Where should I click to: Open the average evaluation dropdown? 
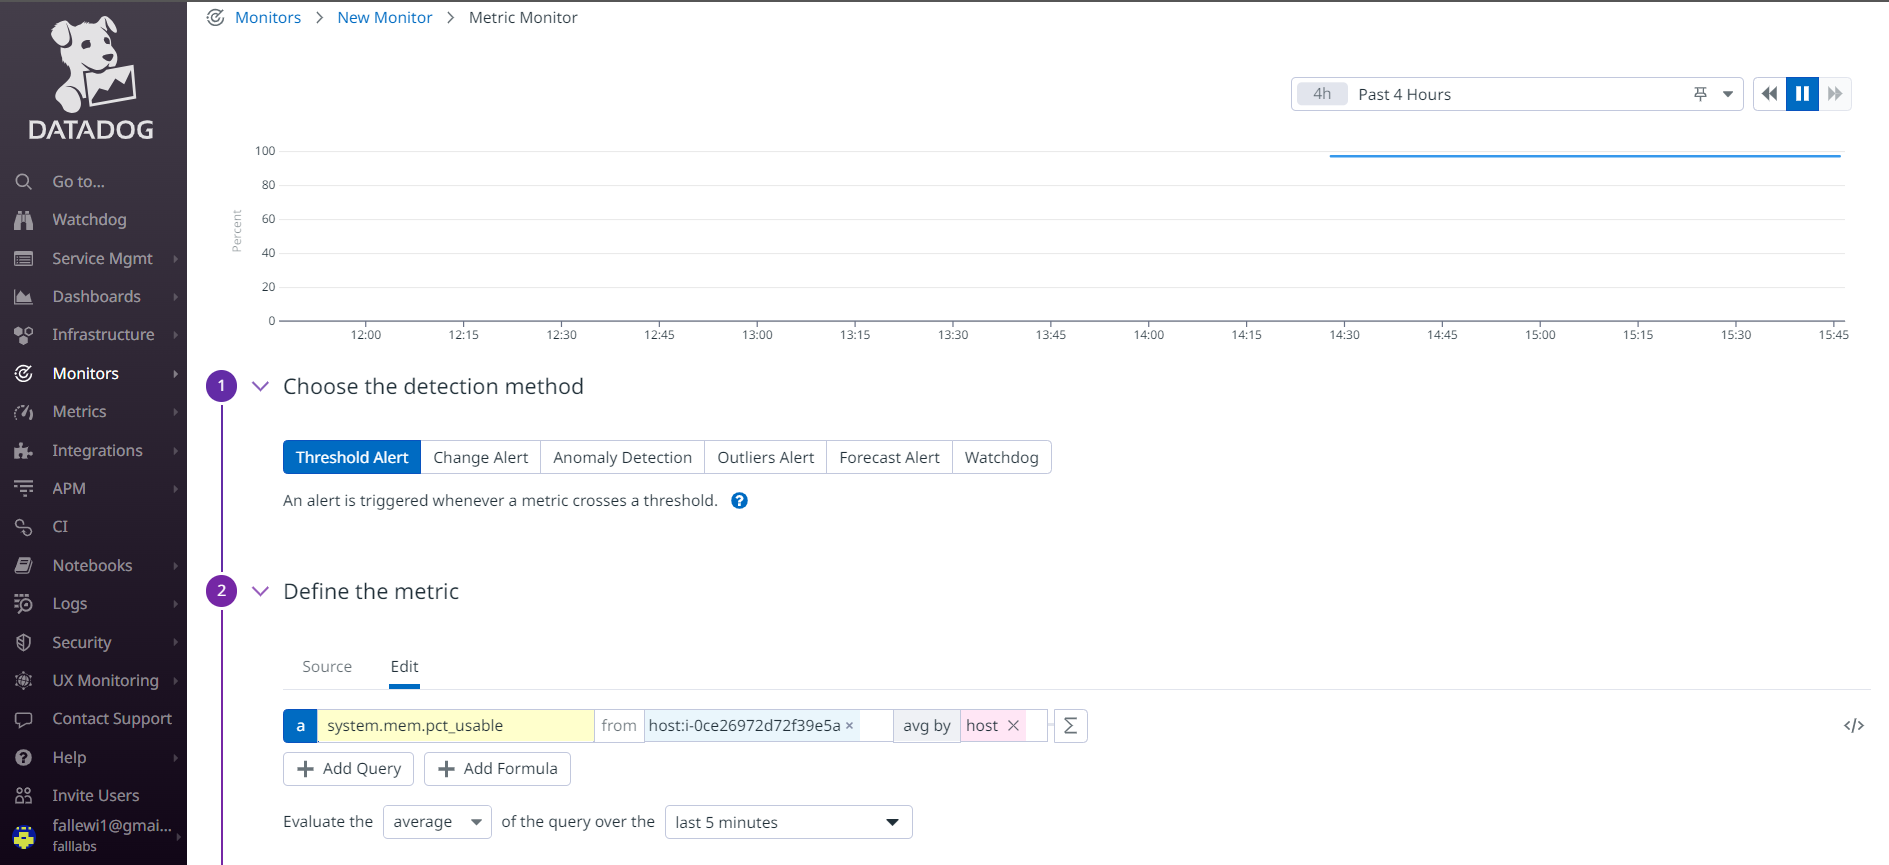point(437,822)
